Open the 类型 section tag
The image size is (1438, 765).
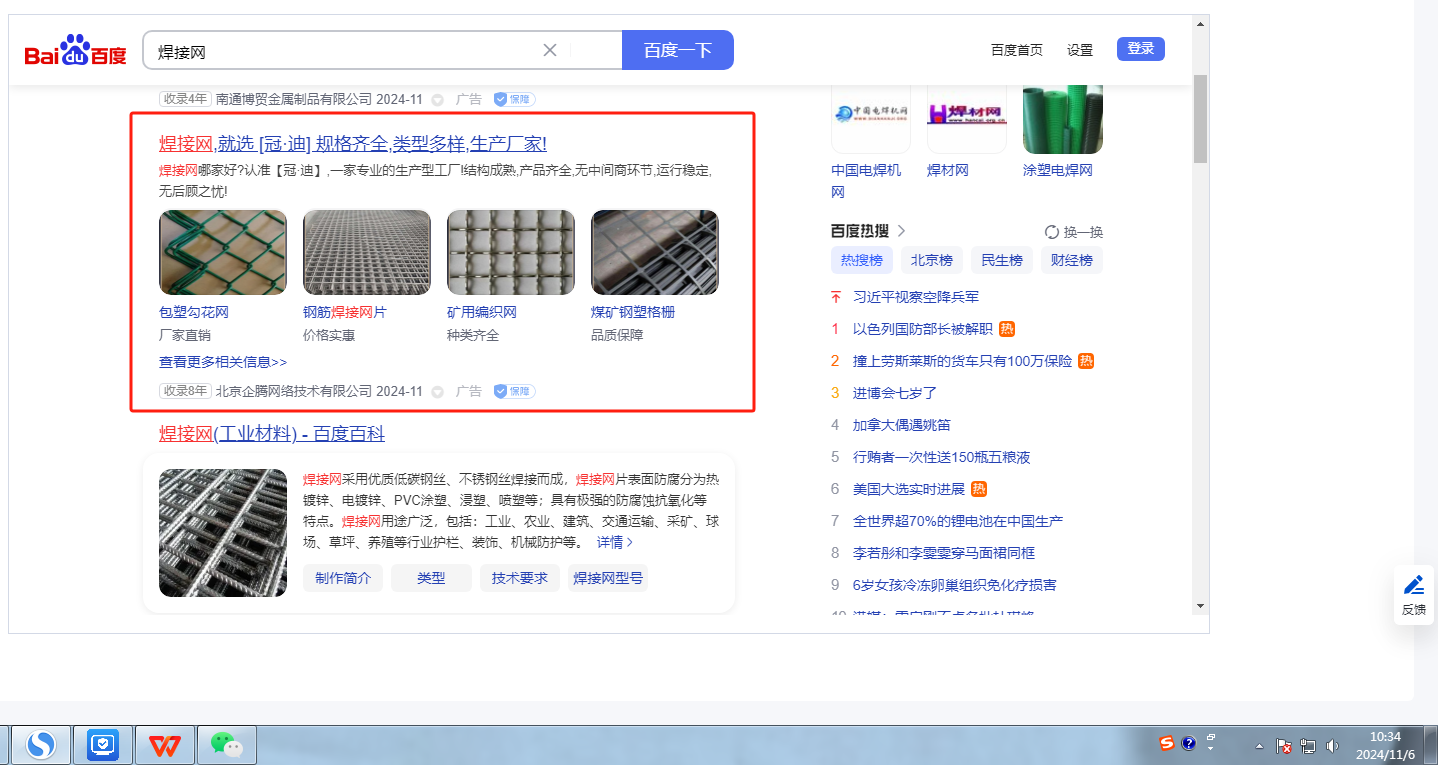pos(431,578)
